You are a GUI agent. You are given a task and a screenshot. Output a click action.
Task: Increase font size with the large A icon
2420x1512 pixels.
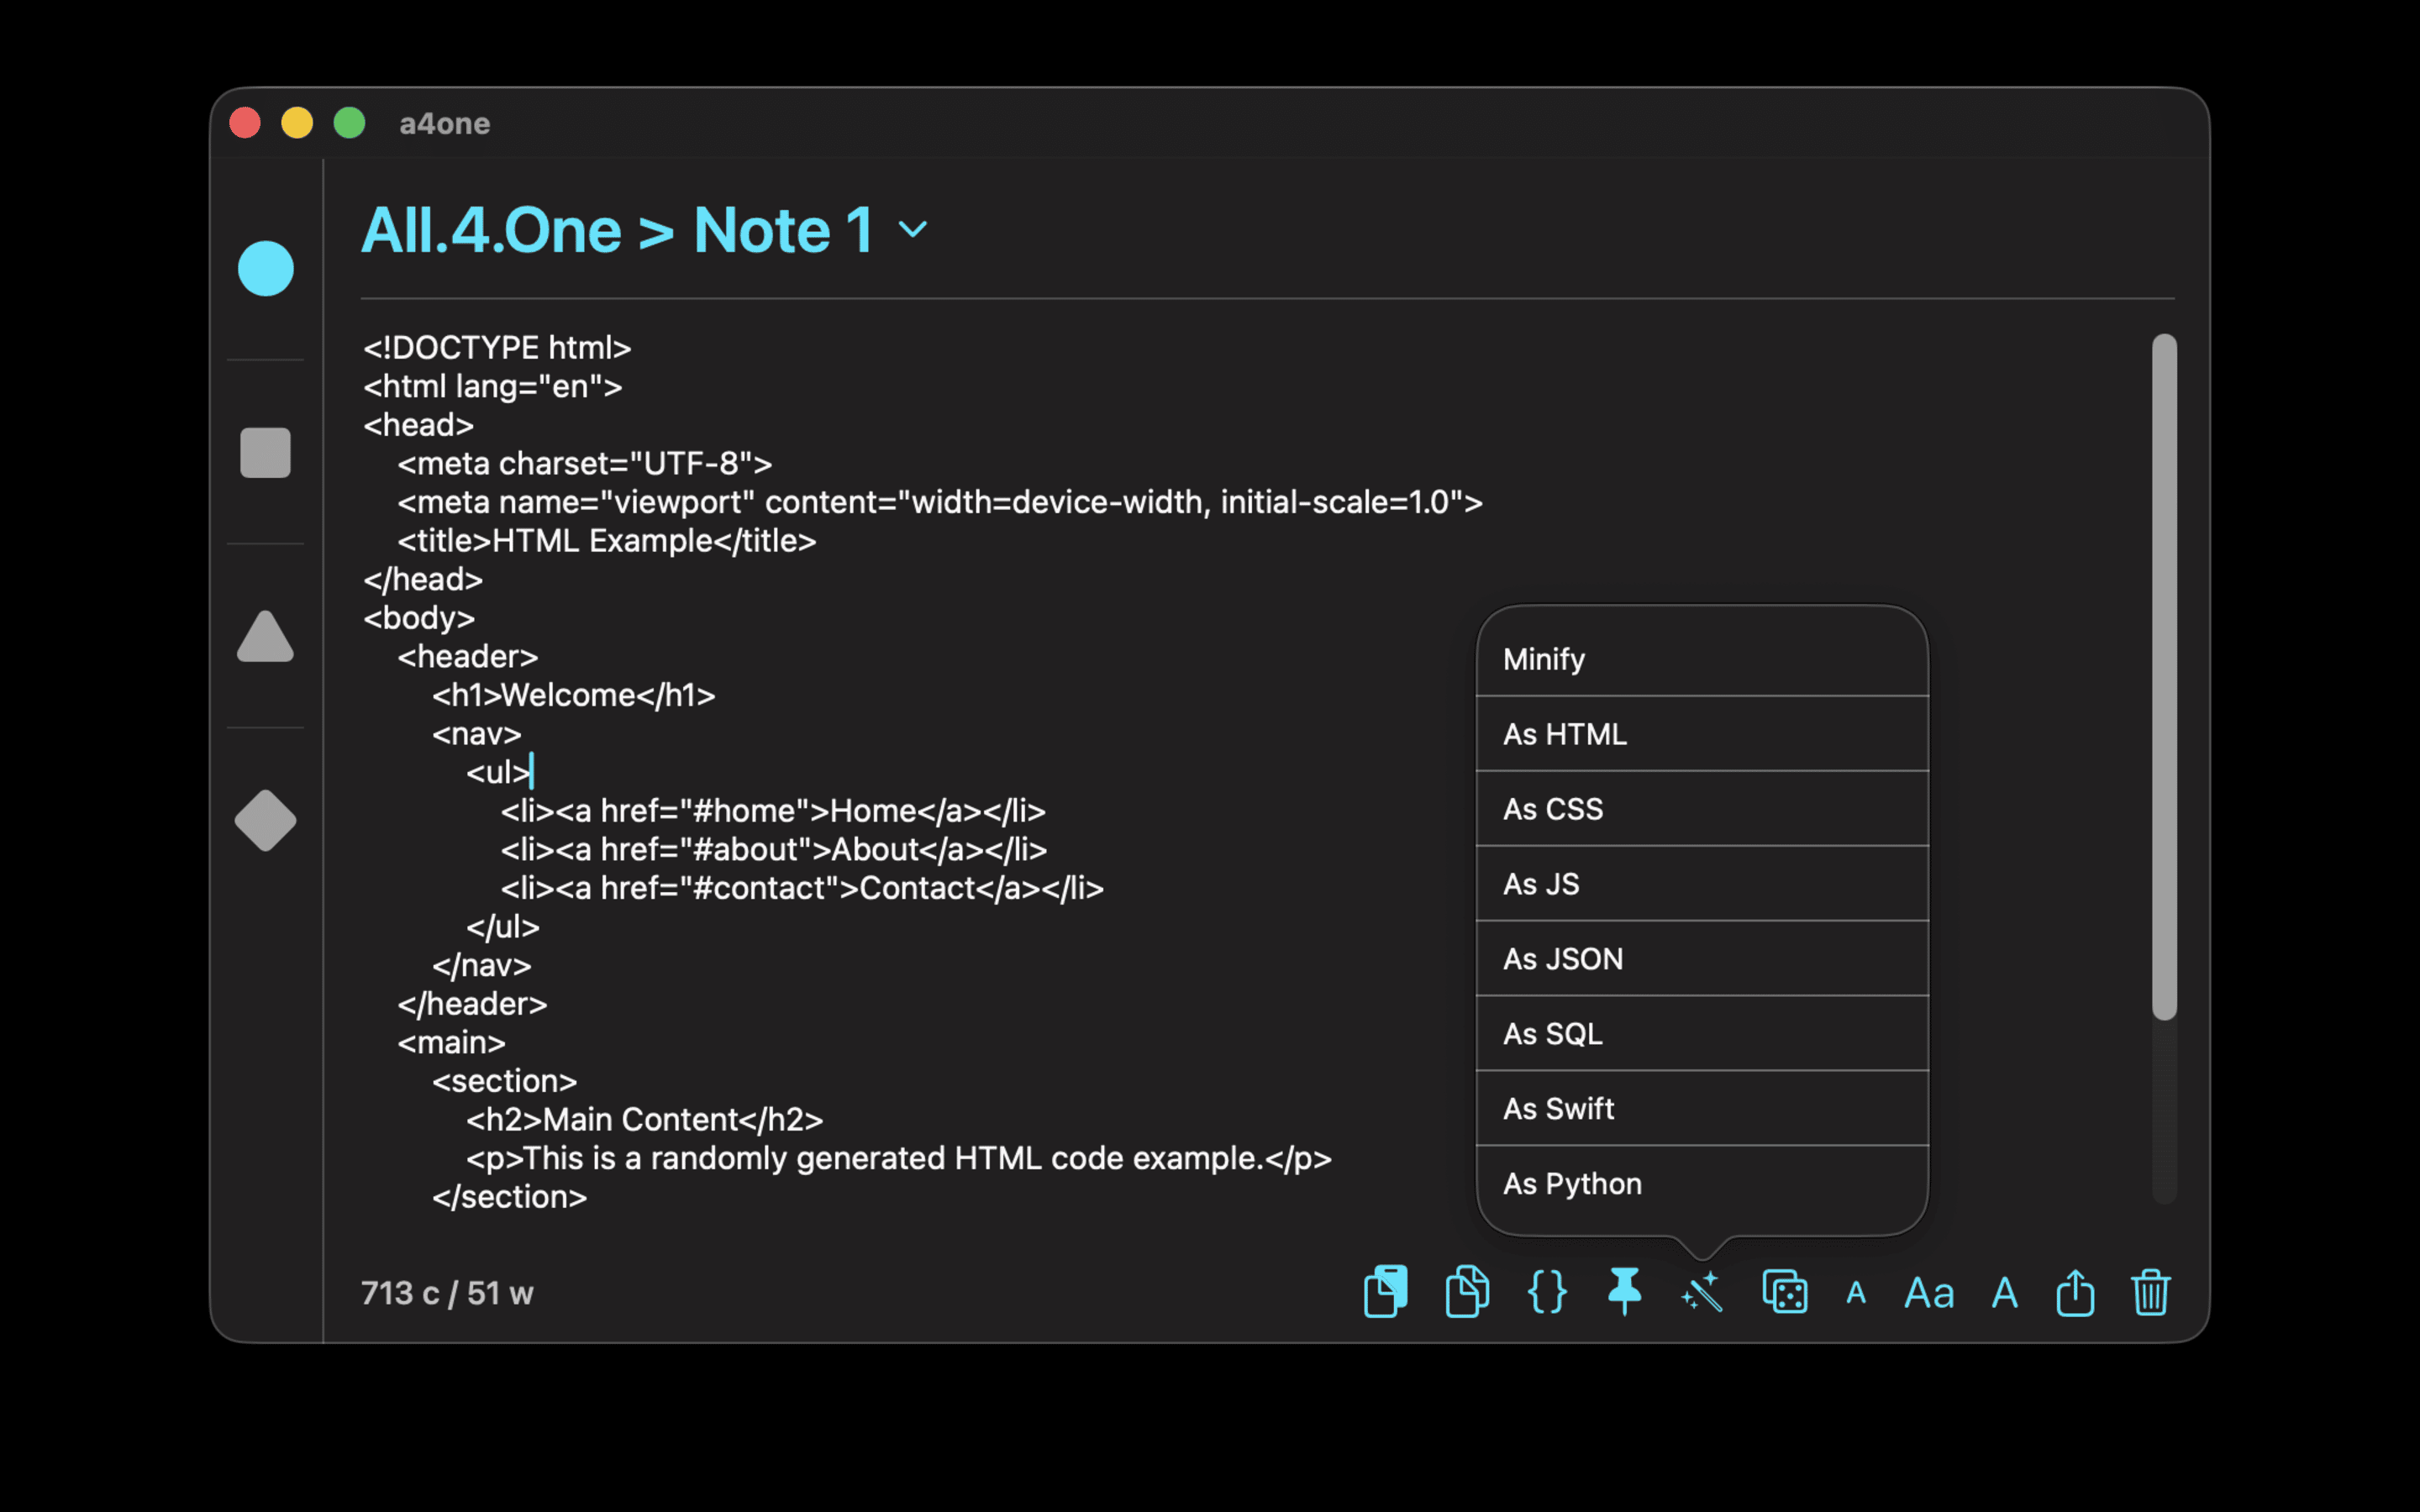(x=2004, y=1291)
